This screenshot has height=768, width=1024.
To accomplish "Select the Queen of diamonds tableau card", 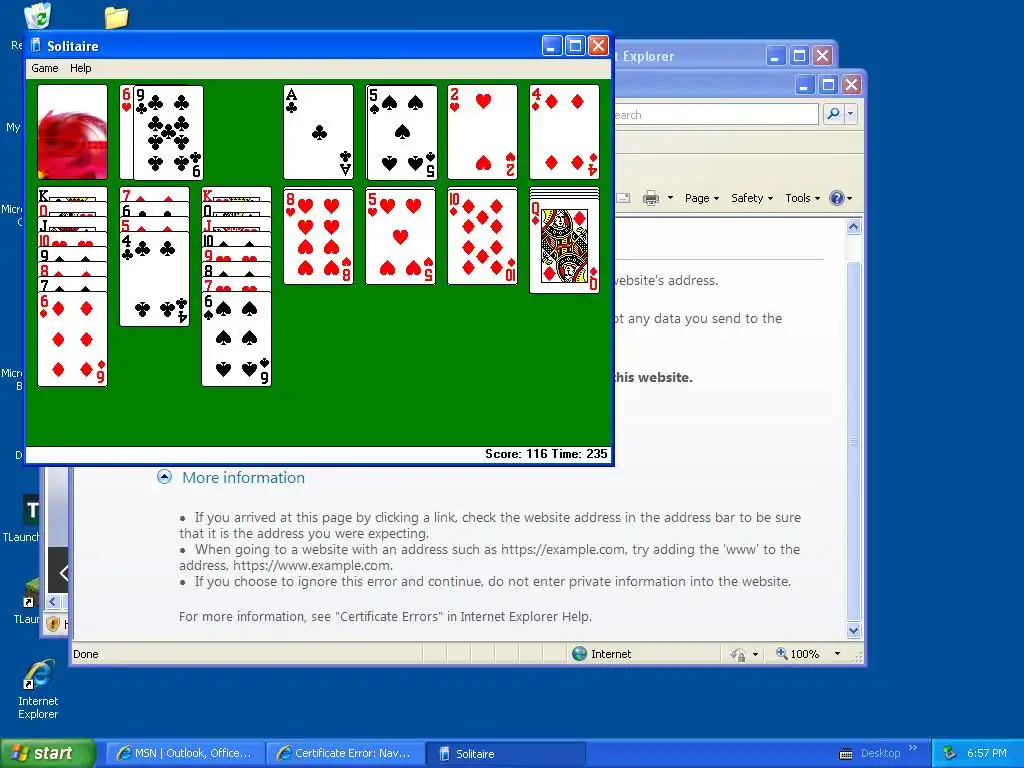I will tap(565, 246).
